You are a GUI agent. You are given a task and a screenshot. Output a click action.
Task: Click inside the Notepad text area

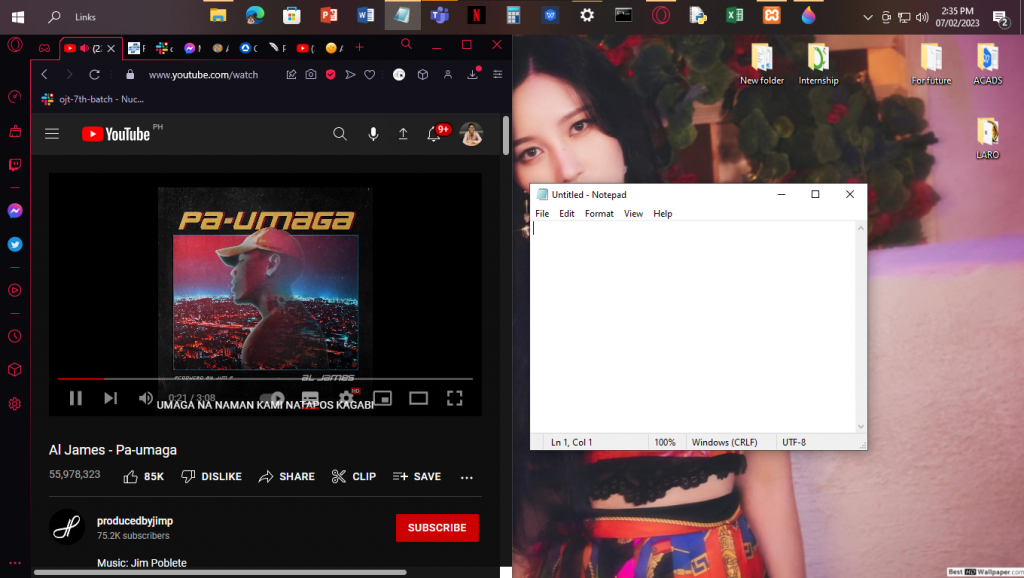(694, 327)
